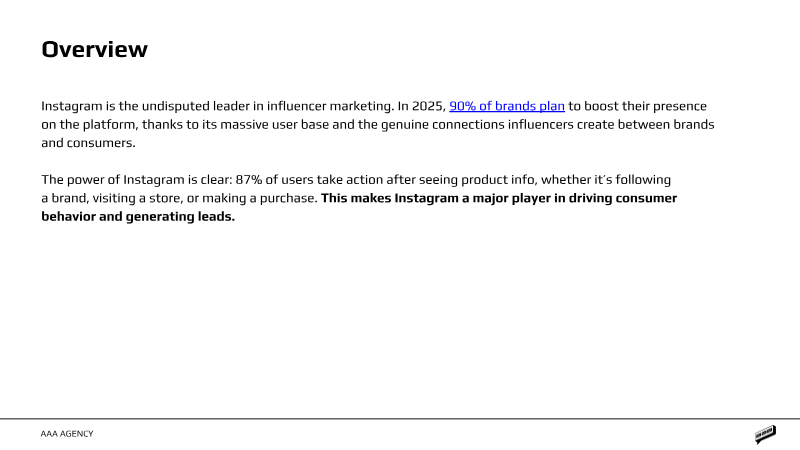The height and width of the screenshot is (450, 800).
Task: Click the AAA Agency speech-bubble logo icon
Action: [x=765, y=434]
